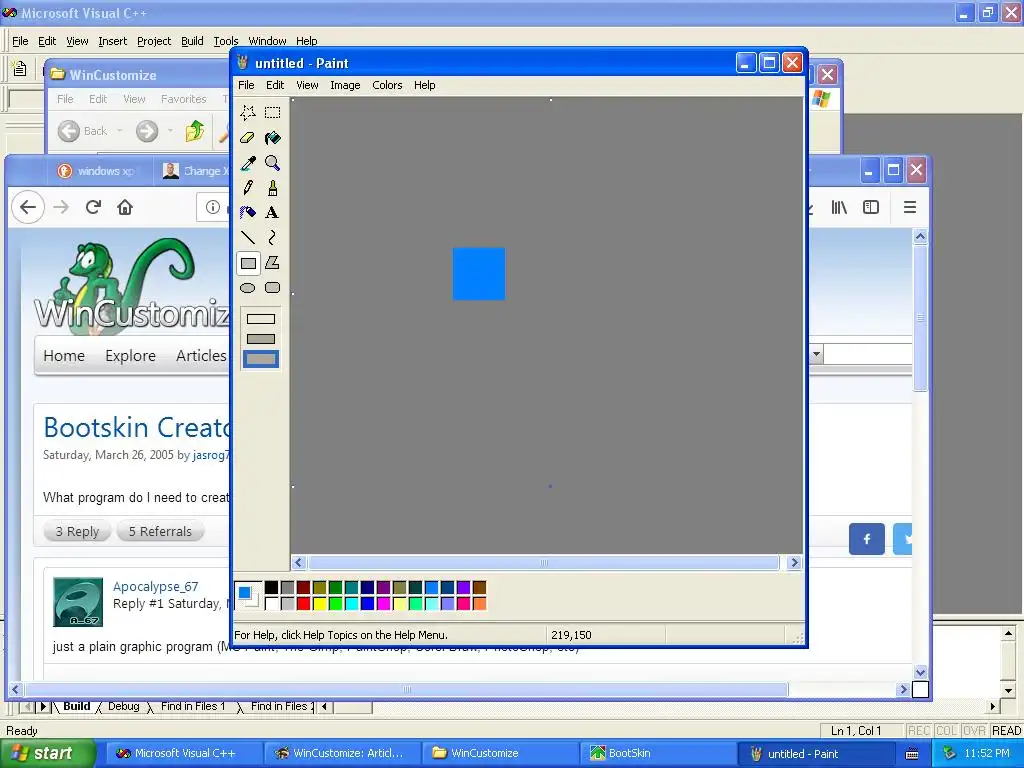The width and height of the screenshot is (1024, 768).
Task: Click the browser Back arrow button
Action: pos(27,207)
